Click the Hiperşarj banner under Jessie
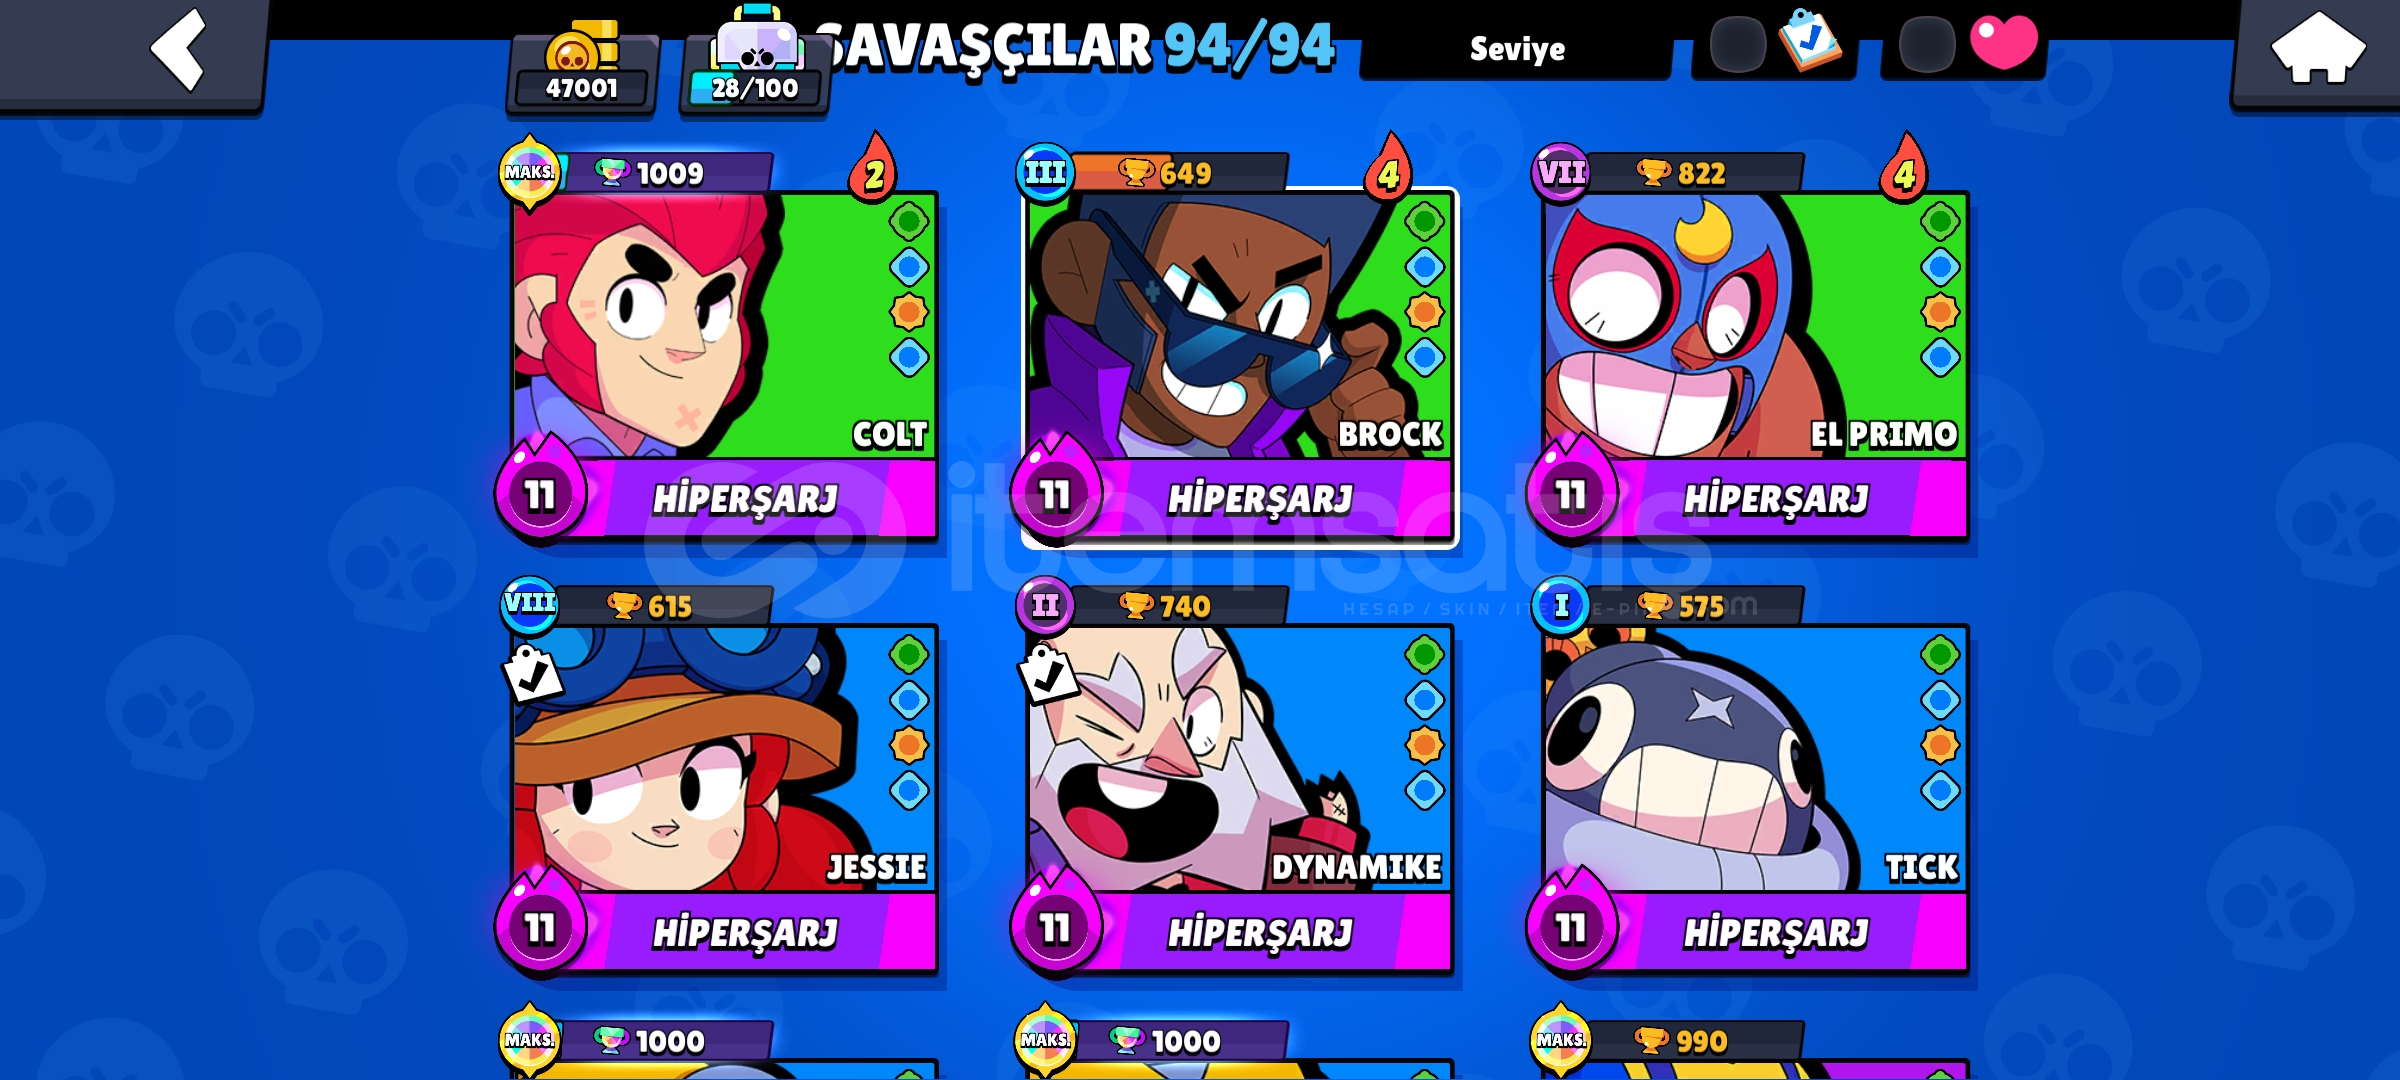Viewport: 2400px width, 1080px height. [745, 932]
